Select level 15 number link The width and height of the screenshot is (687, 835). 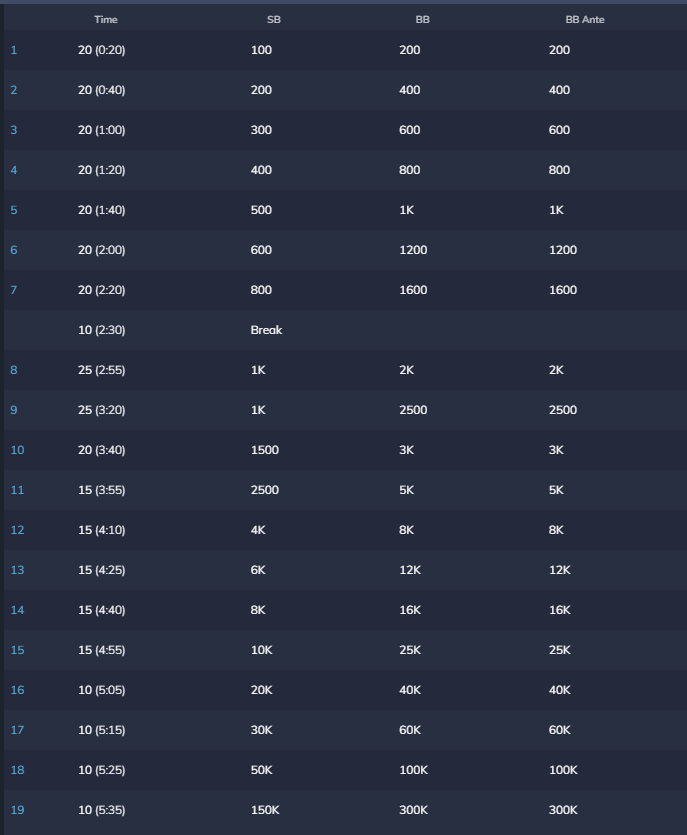17,650
